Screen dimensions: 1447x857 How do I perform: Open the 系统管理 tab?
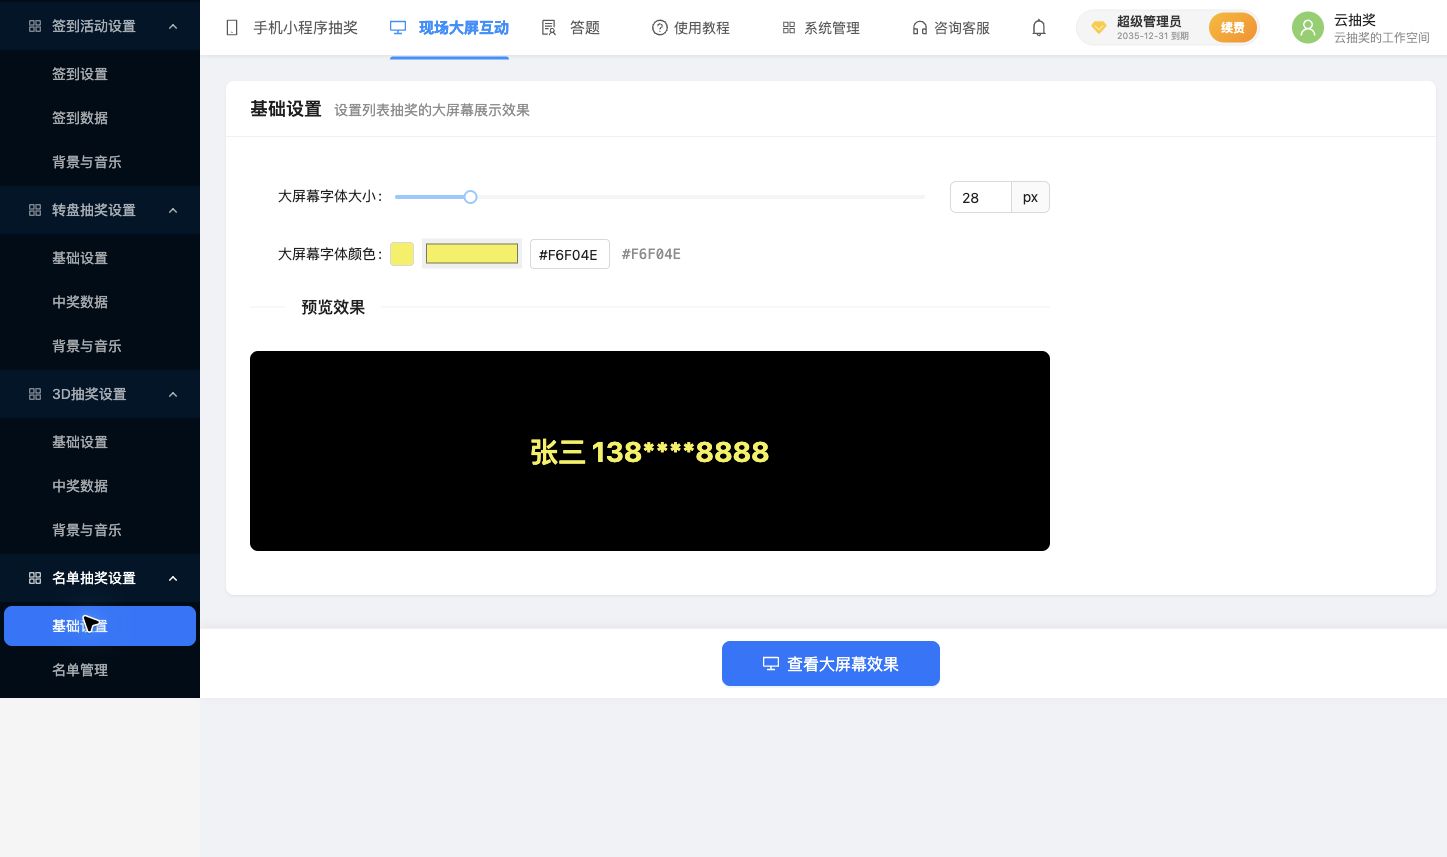(x=820, y=28)
